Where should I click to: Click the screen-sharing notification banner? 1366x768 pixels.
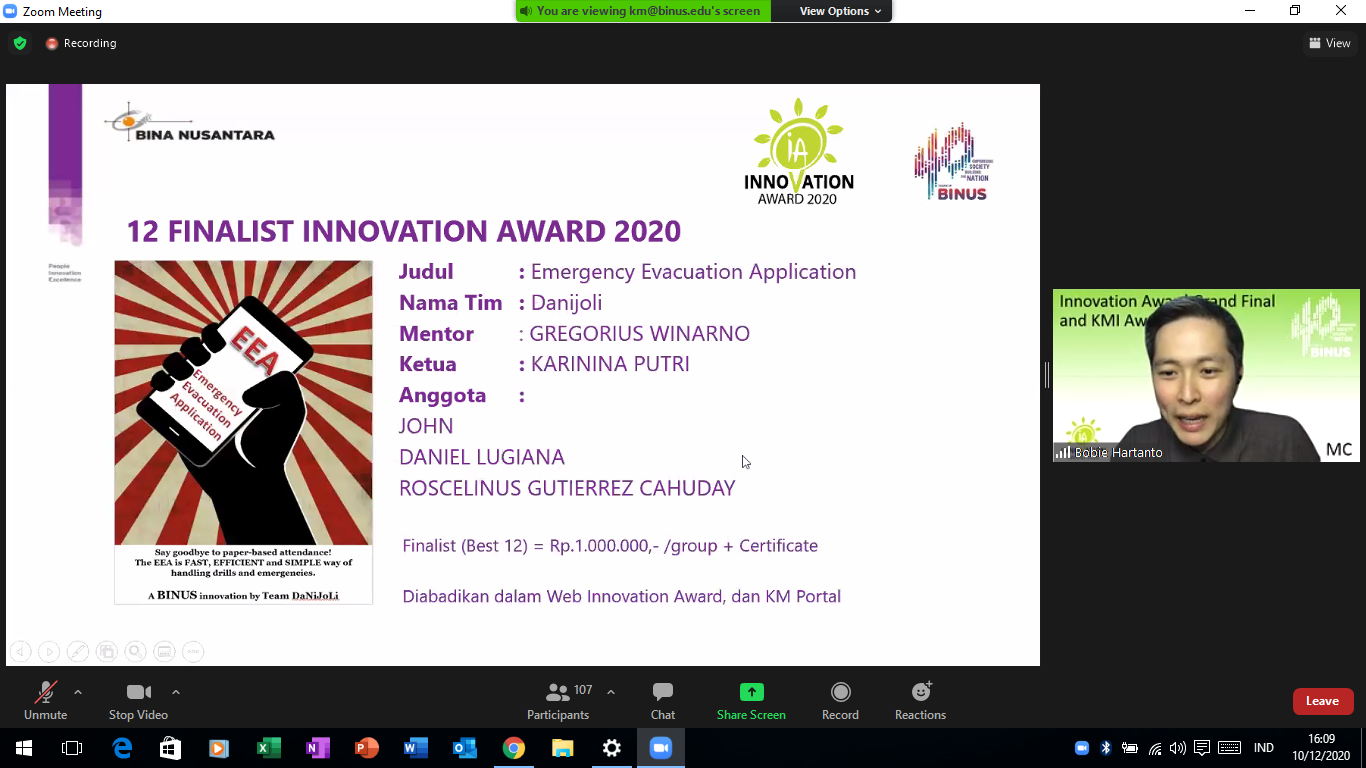[x=644, y=11]
